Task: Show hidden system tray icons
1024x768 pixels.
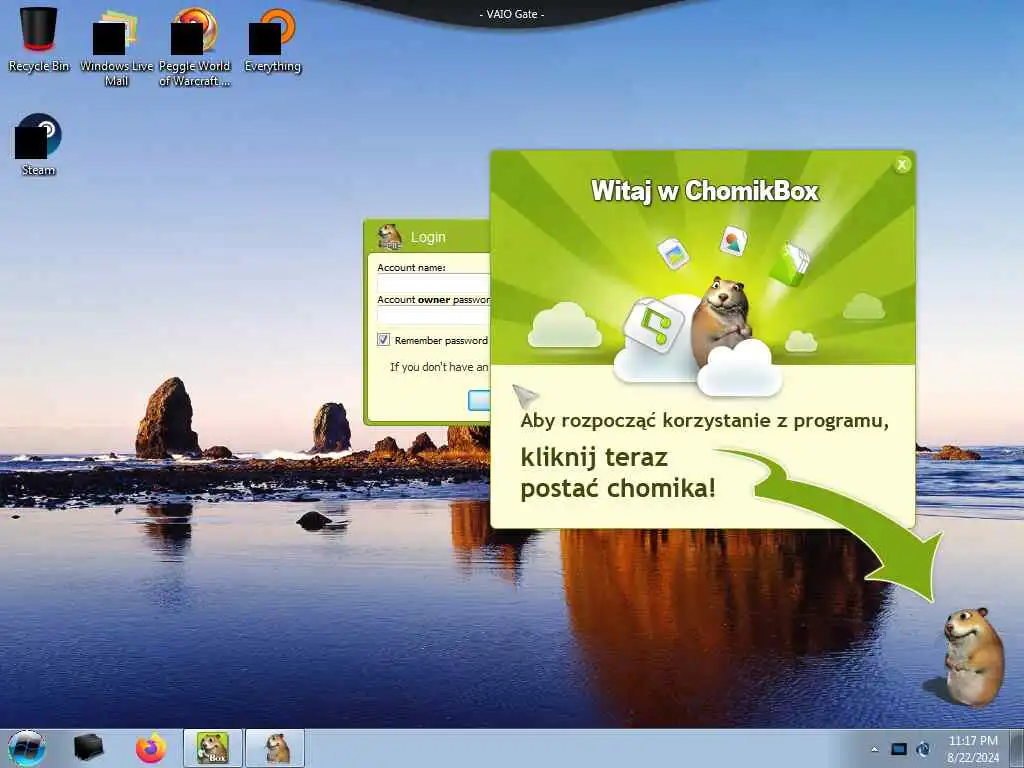Action: tap(874, 749)
